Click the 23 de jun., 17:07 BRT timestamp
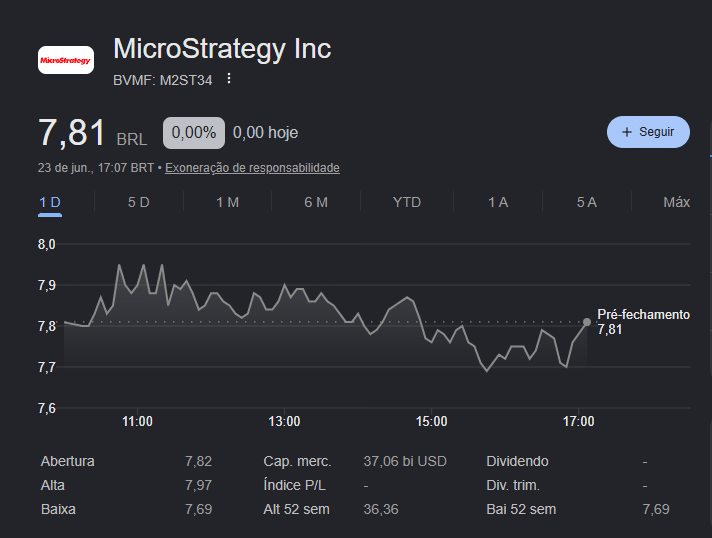 96,168
